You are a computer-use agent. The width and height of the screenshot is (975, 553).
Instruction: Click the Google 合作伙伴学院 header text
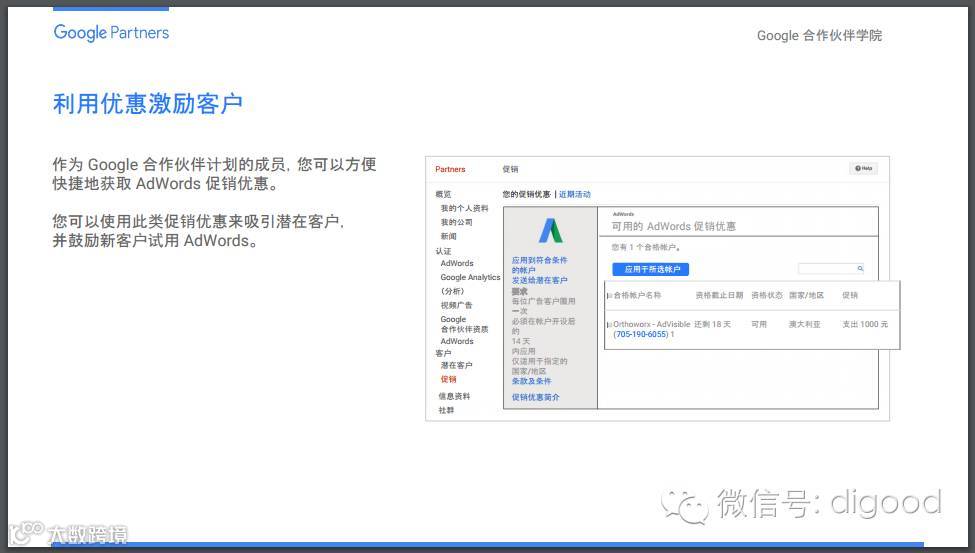819,35
